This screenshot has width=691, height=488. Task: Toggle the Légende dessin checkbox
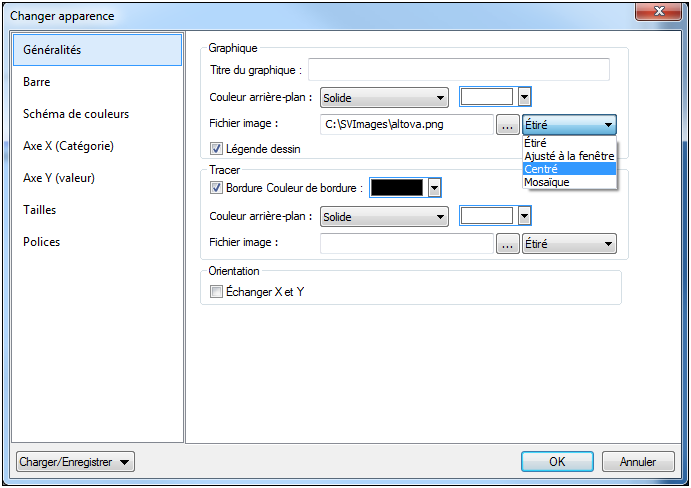point(216,149)
